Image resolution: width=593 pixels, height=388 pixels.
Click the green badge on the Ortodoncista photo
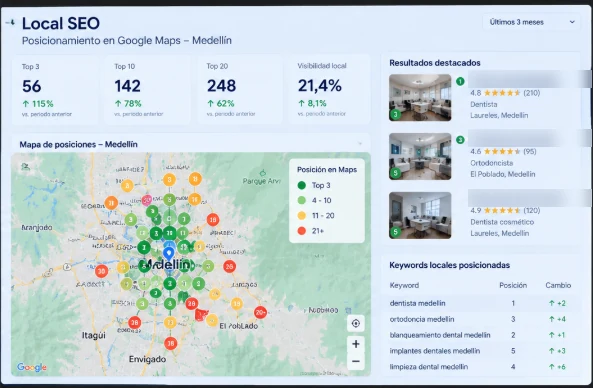click(x=396, y=173)
